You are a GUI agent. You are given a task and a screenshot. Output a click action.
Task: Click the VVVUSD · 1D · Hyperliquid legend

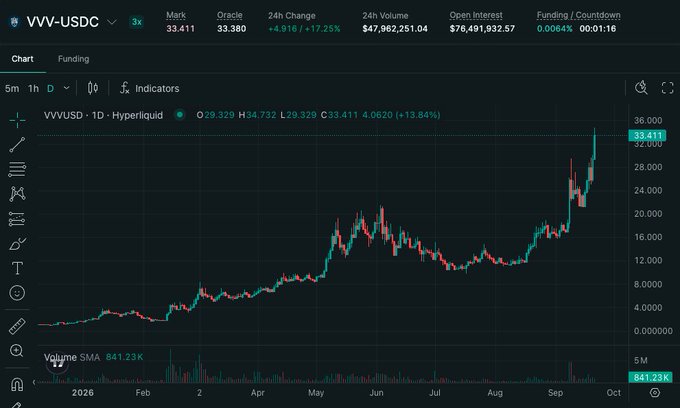click(x=103, y=115)
